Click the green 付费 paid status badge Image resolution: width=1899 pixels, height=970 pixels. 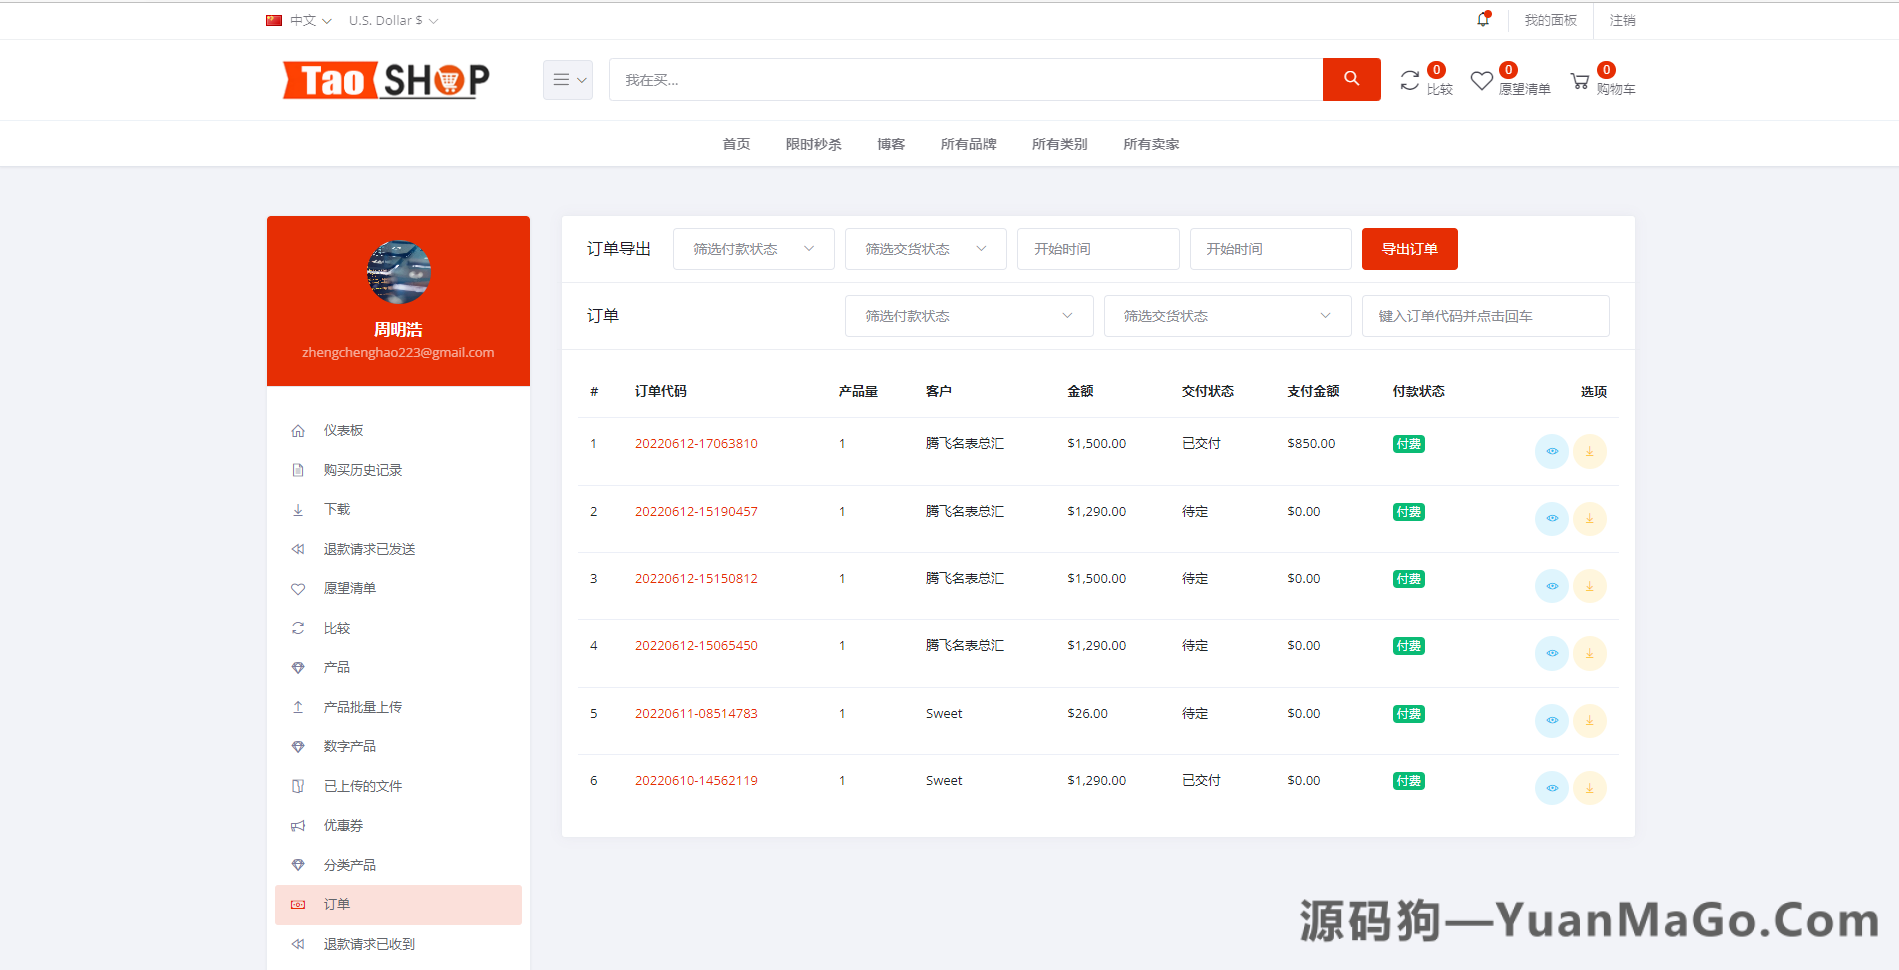pyautogui.click(x=1408, y=443)
